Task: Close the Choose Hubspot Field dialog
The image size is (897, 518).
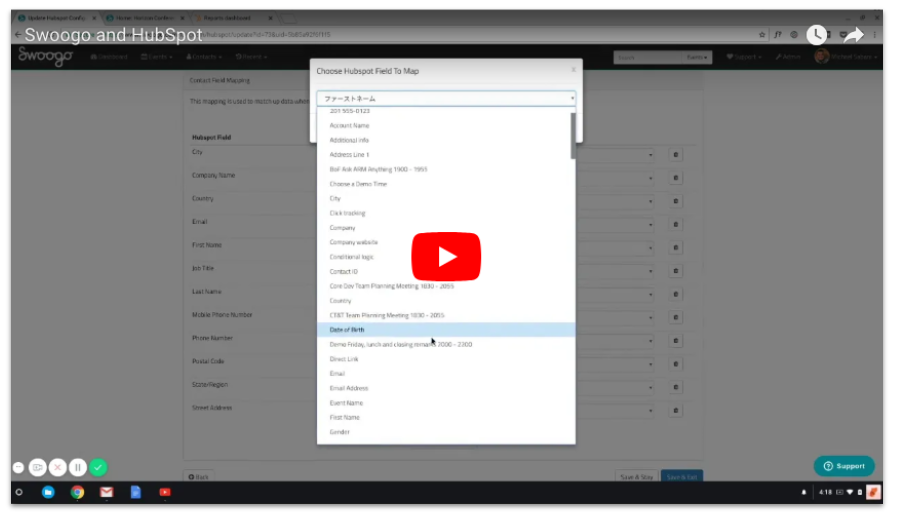Action: [573, 70]
